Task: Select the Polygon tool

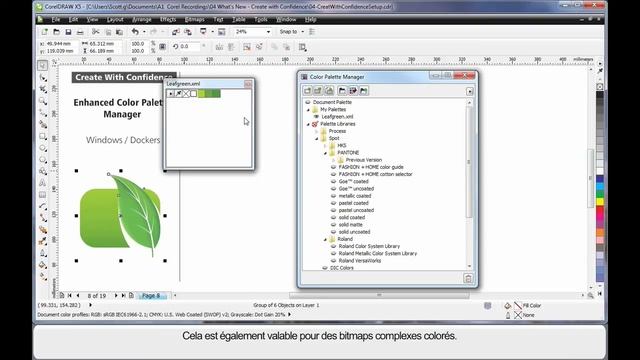Action: click(x=42, y=160)
